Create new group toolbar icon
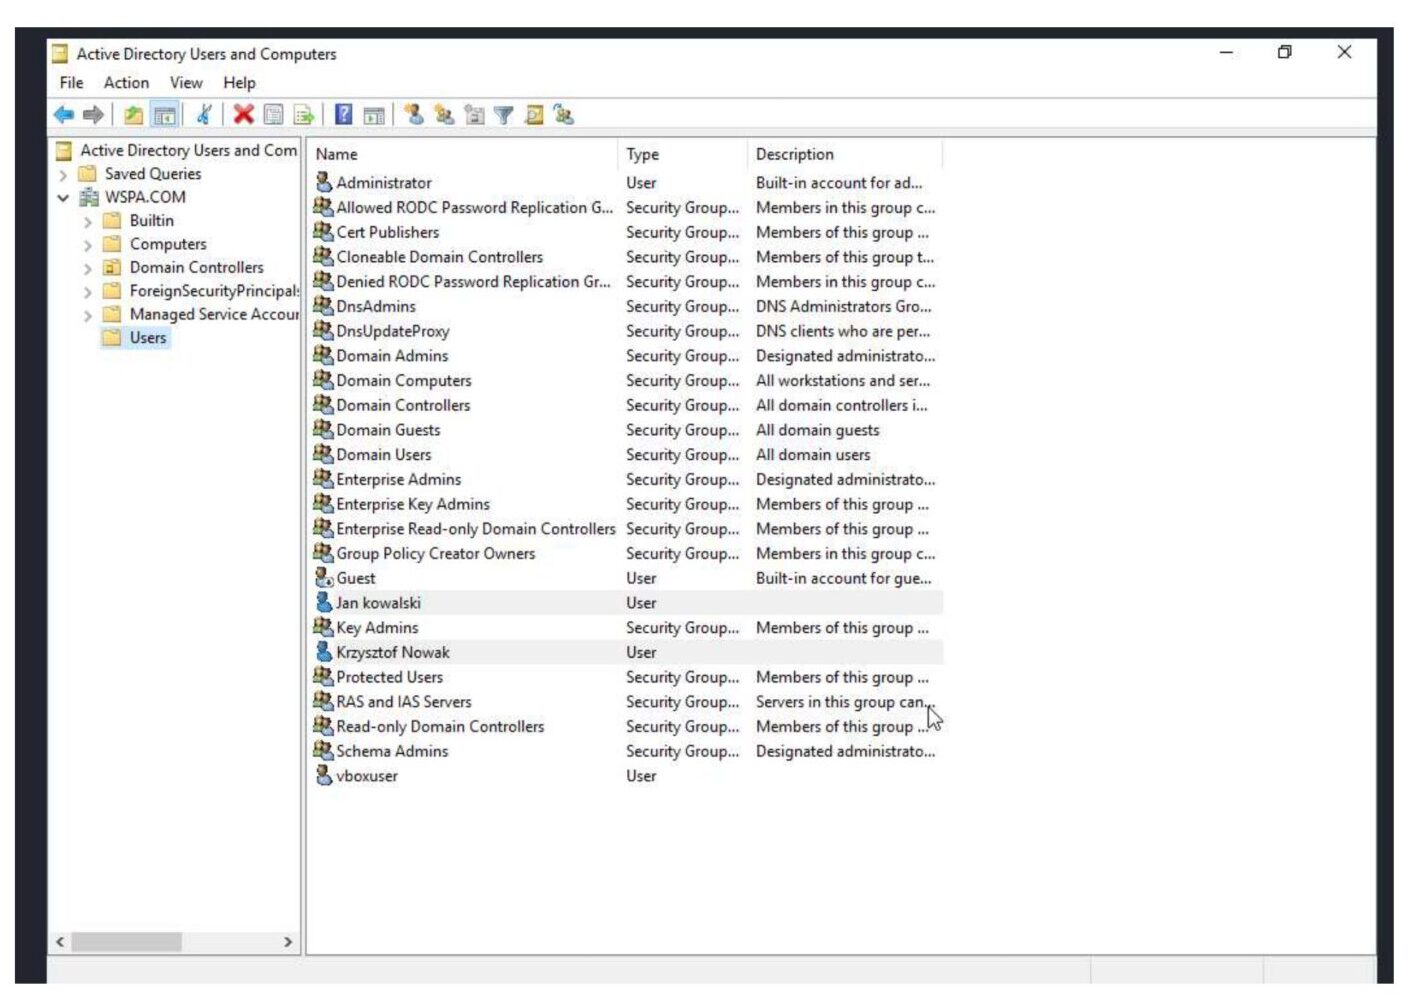 (x=444, y=115)
